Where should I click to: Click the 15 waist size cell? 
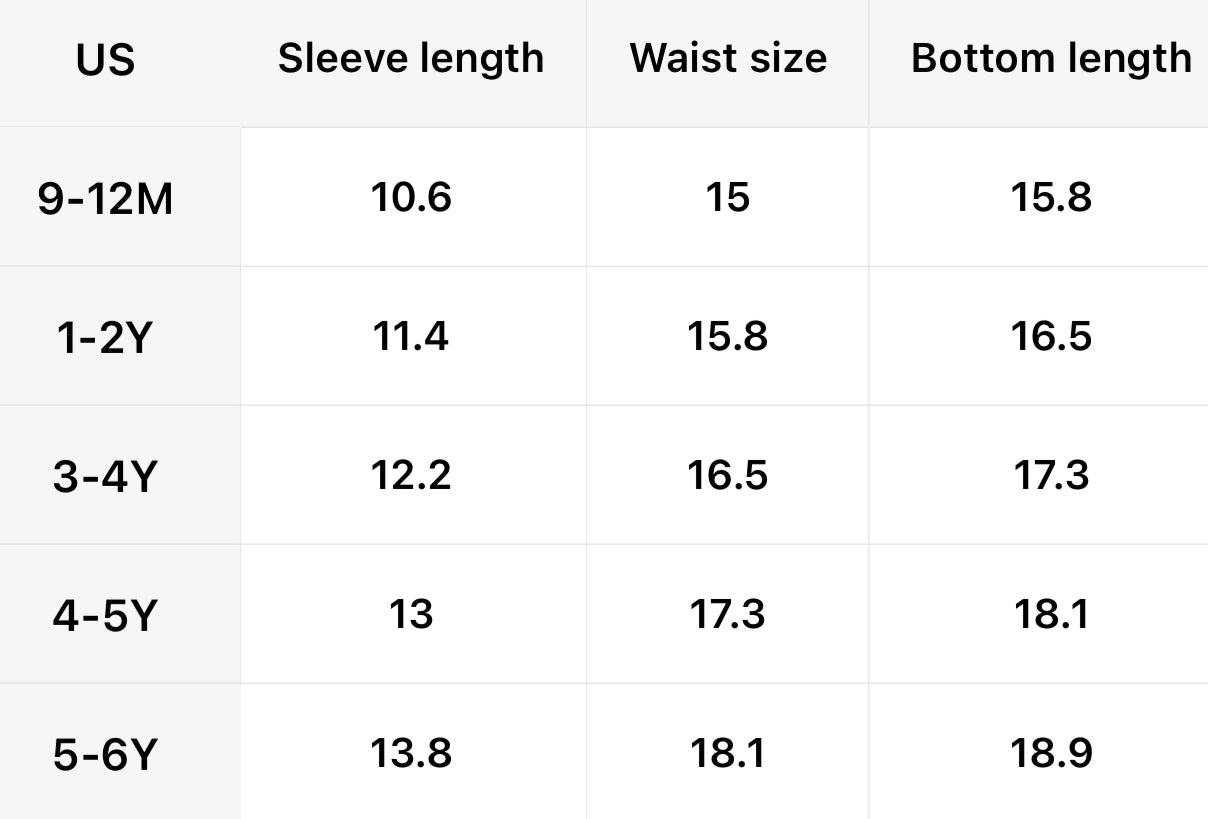pos(728,197)
